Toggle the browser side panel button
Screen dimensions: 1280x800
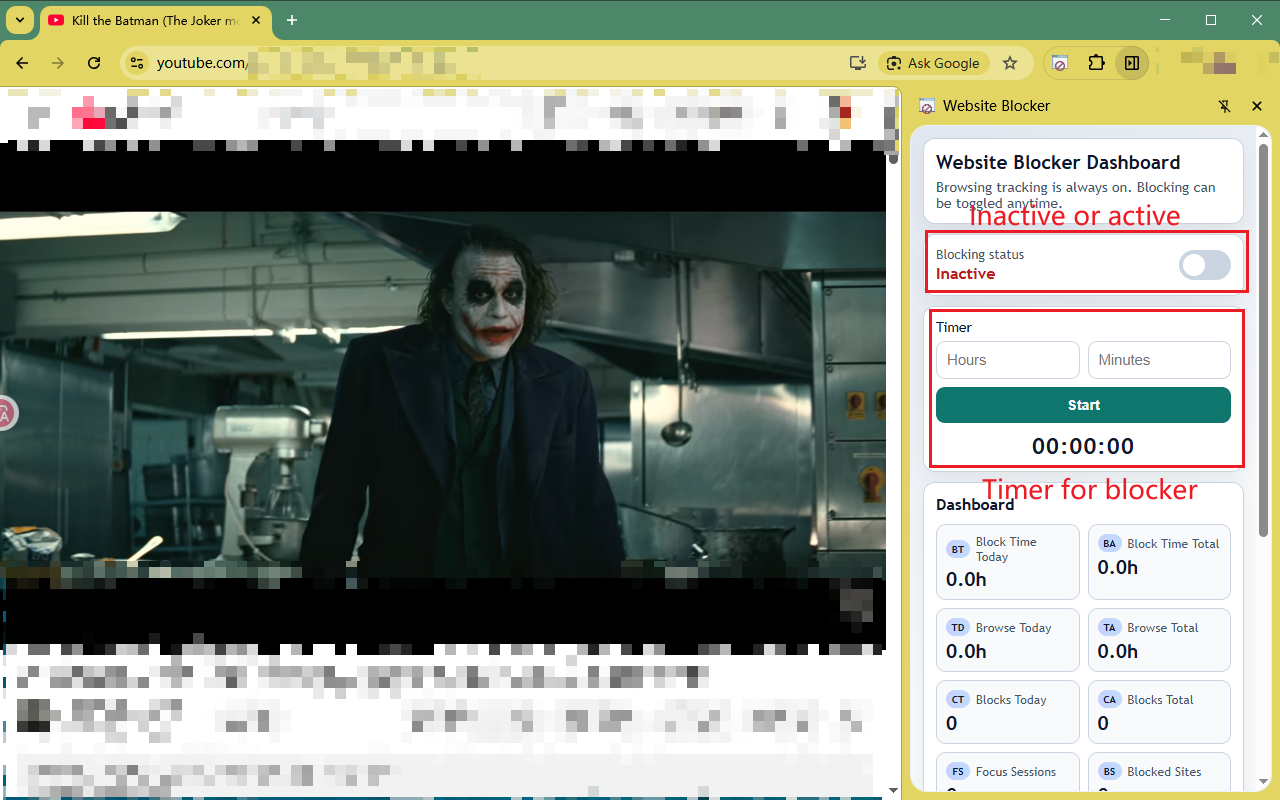(x=1132, y=63)
